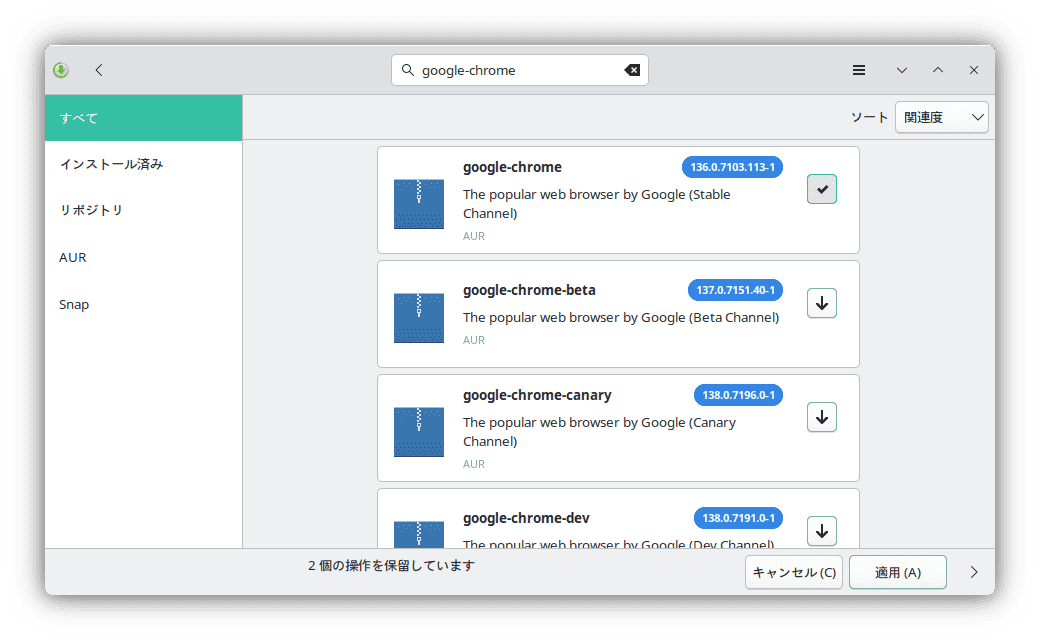Minimize the window with down chevron
1040x640 pixels.
[902, 70]
